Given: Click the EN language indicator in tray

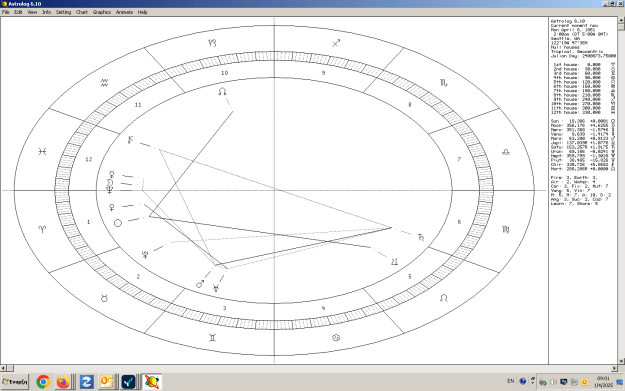Looking at the screenshot, I should (511, 381).
